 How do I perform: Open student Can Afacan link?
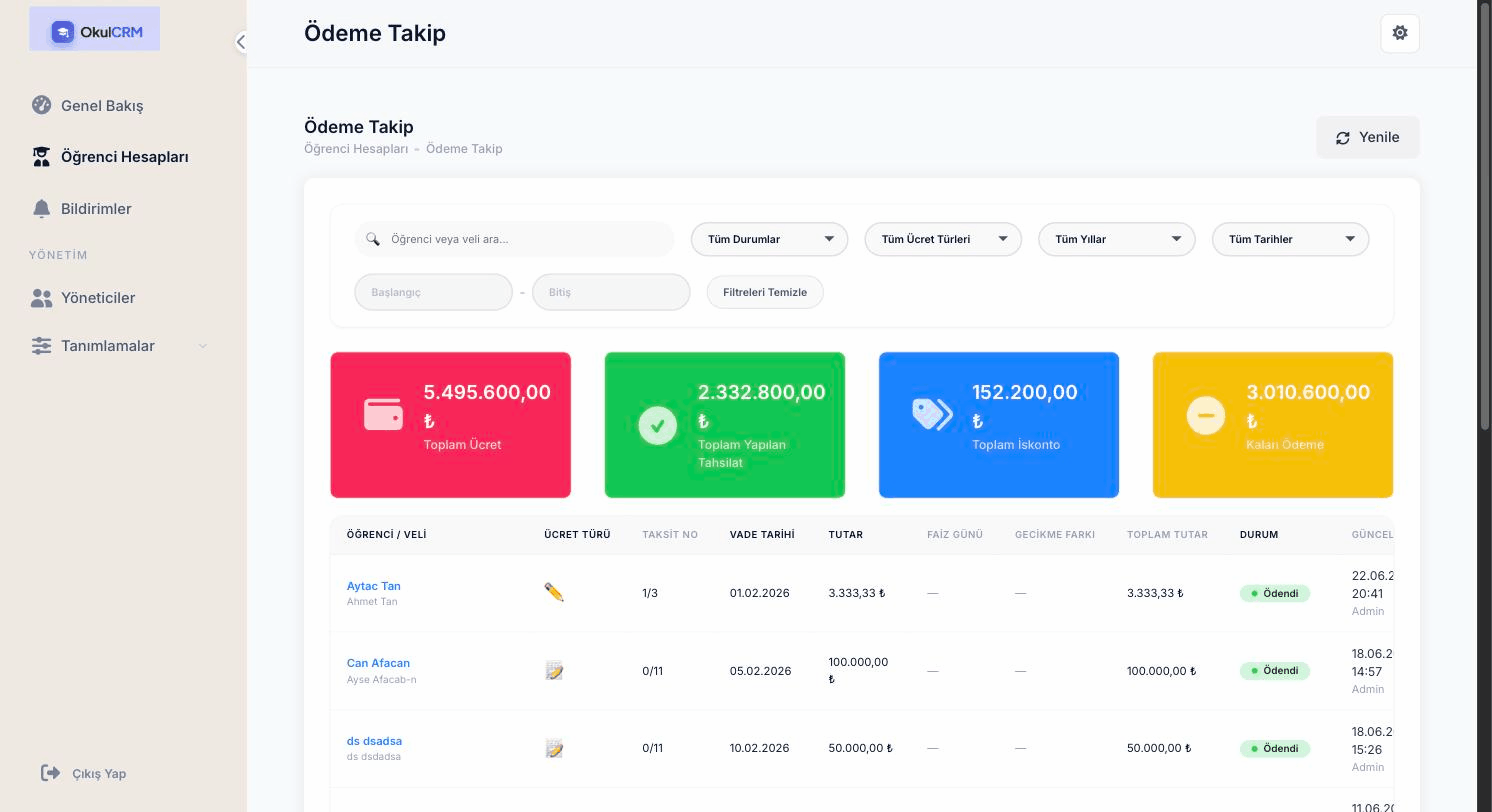[378, 663]
